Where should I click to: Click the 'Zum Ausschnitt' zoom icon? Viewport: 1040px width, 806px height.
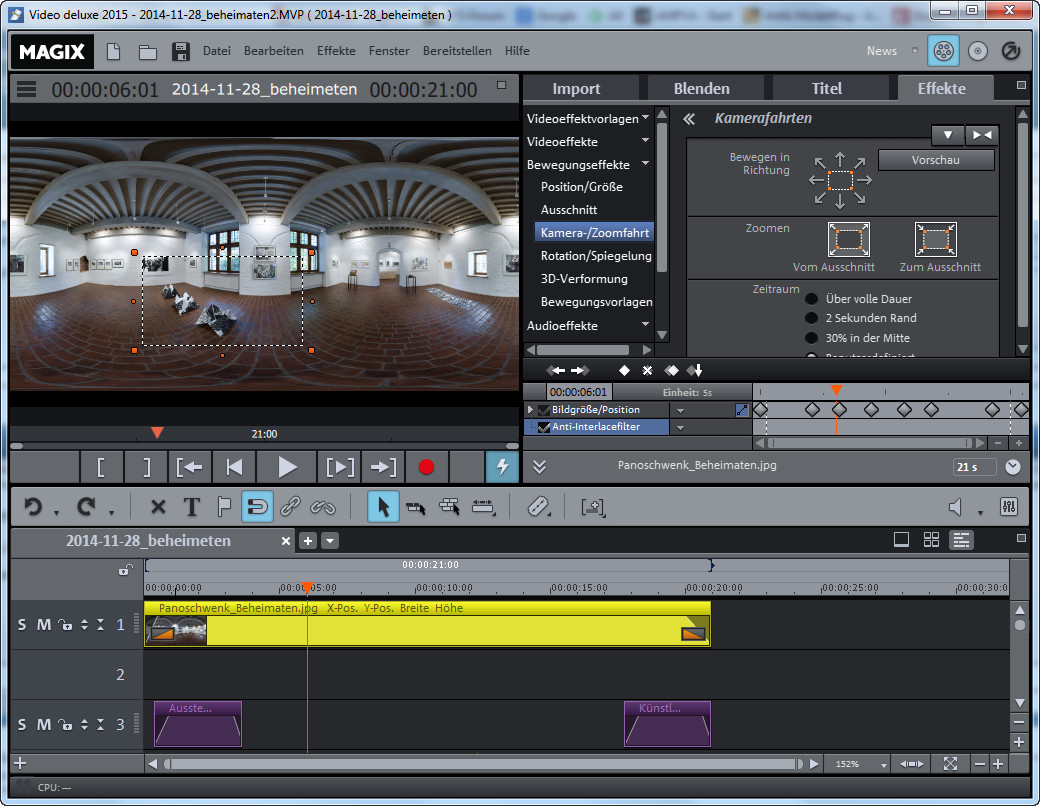point(935,240)
